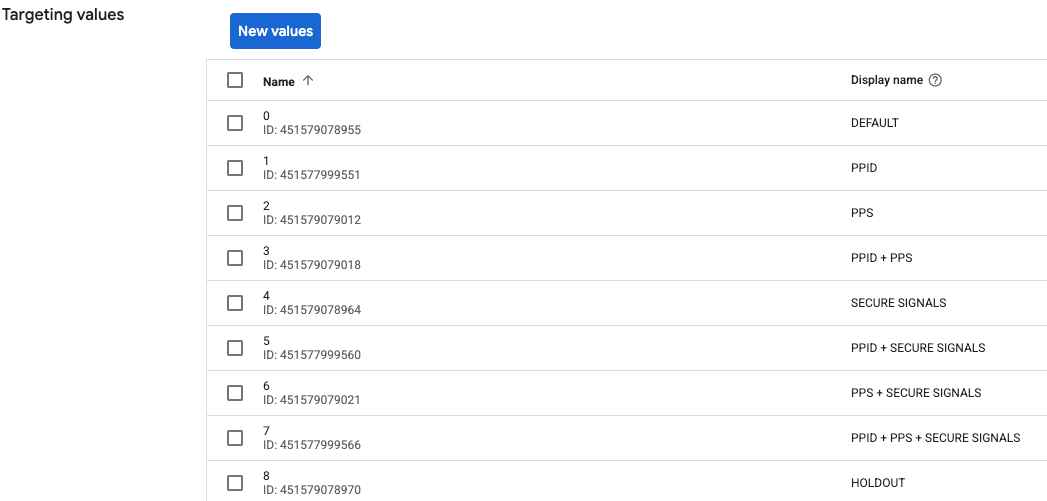Toggle checkbox for value 7
Image resolution: width=1047 pixels, height=501 pixels.
tap(235, 438)
